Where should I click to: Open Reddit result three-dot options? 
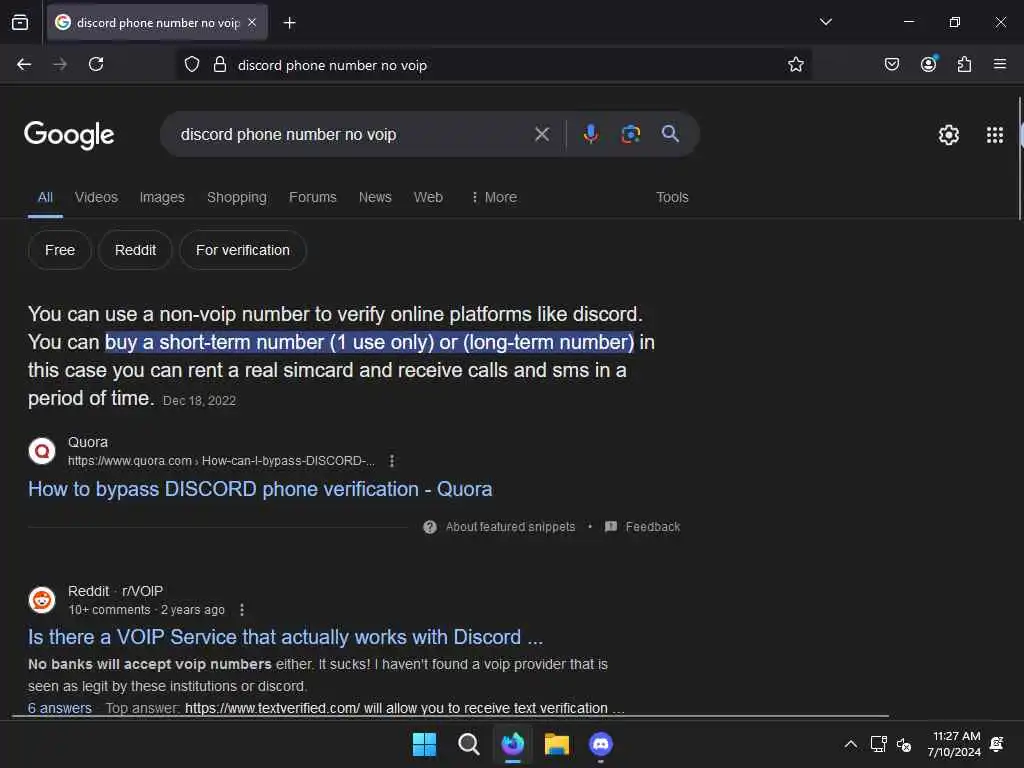point(242,610)
